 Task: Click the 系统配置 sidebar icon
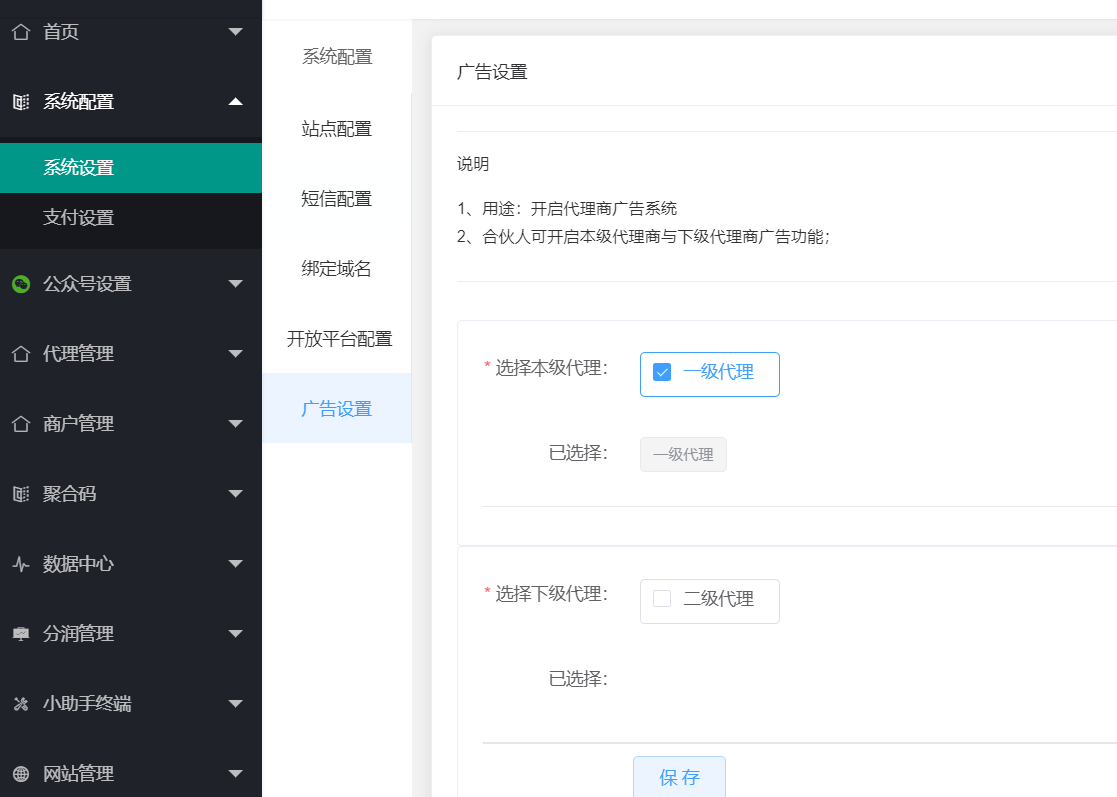tap(21, 102)
